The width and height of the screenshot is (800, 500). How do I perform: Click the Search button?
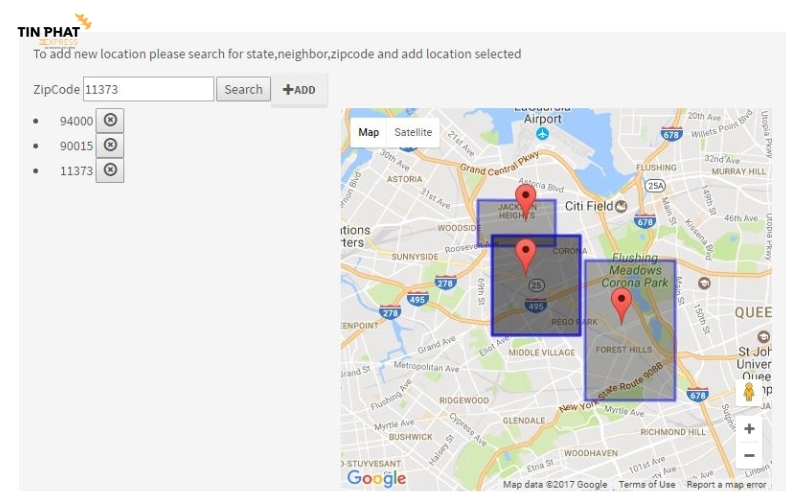243,89
